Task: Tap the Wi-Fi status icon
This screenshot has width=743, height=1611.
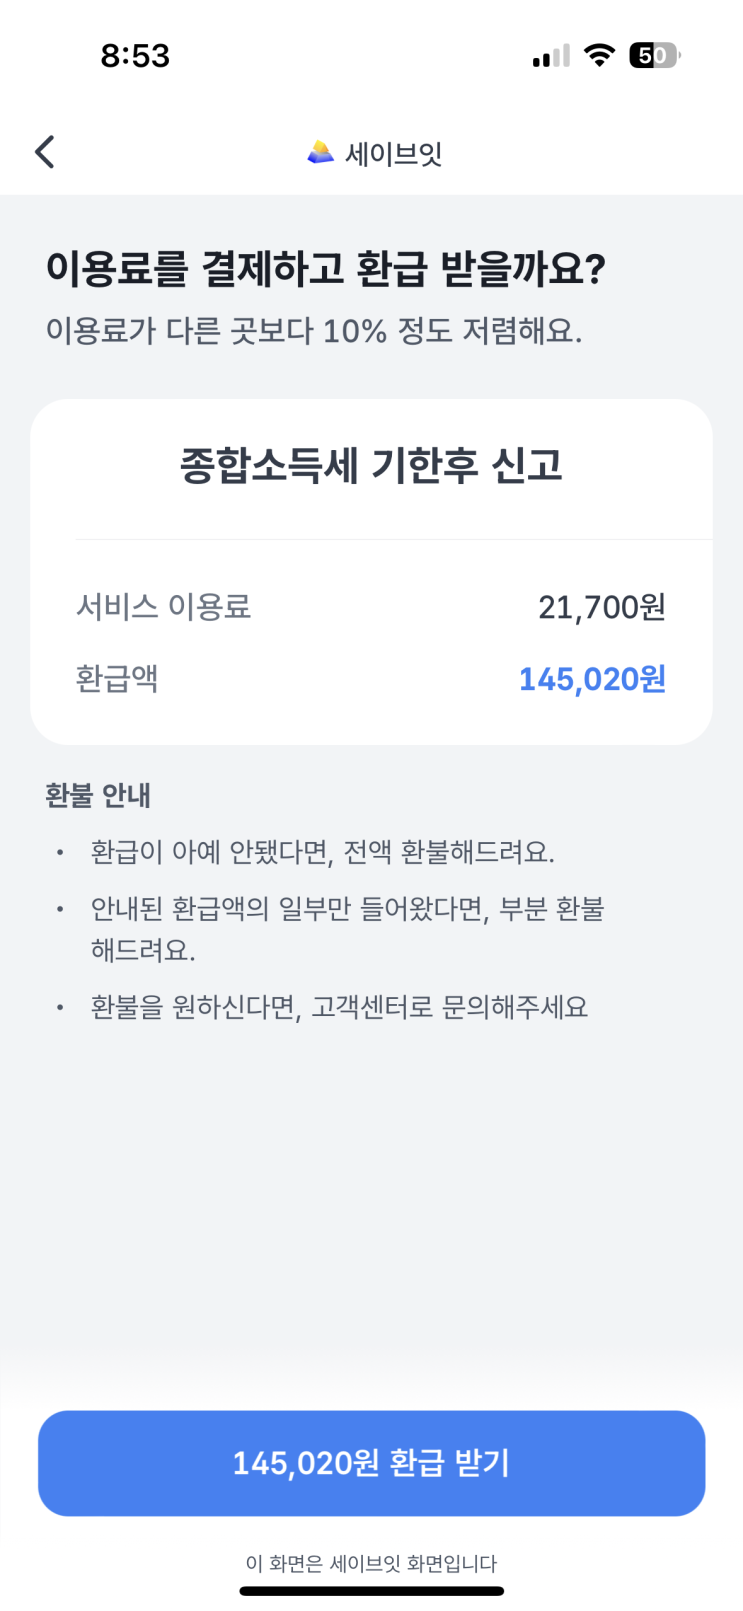Action: pyautogui.click(x=599, y=55)
